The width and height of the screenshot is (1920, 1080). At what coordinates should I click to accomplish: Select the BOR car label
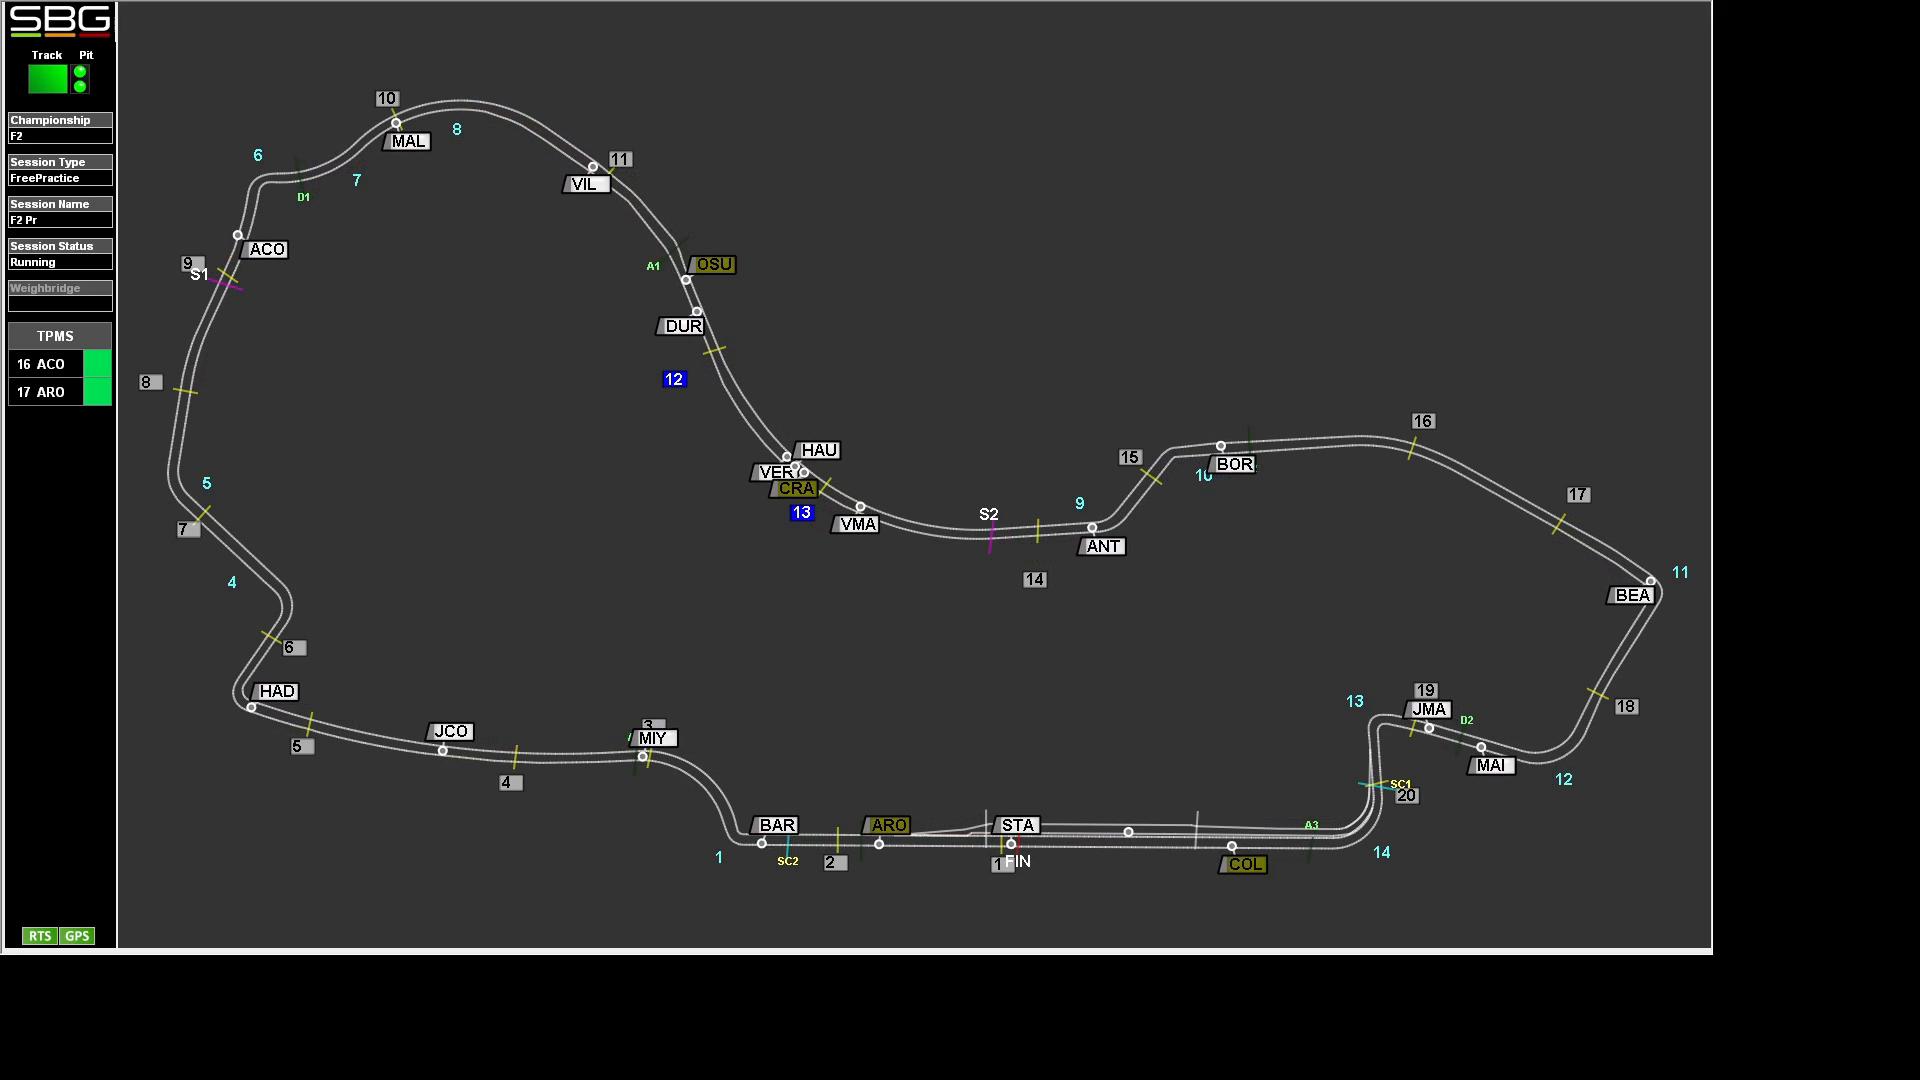(1233, 464)
